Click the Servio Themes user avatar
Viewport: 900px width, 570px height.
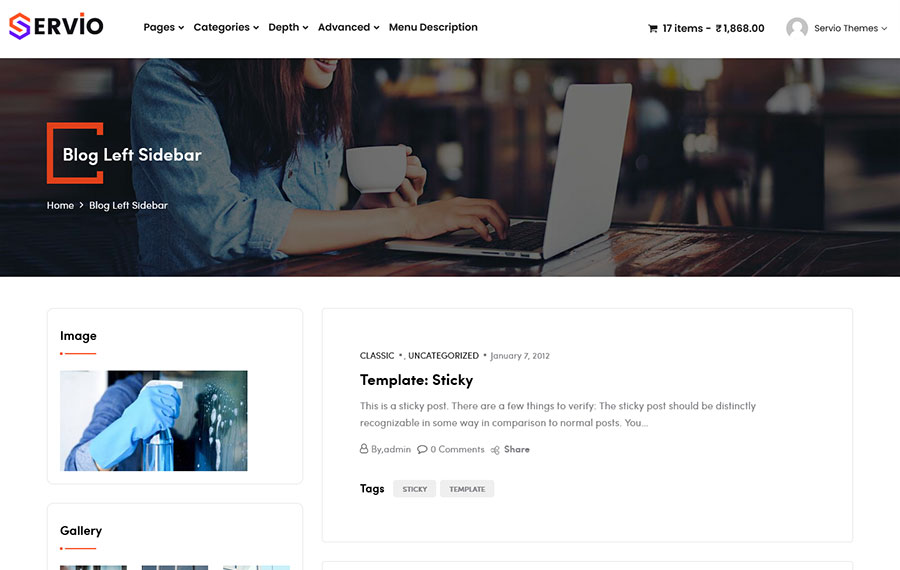click(797, 28)
